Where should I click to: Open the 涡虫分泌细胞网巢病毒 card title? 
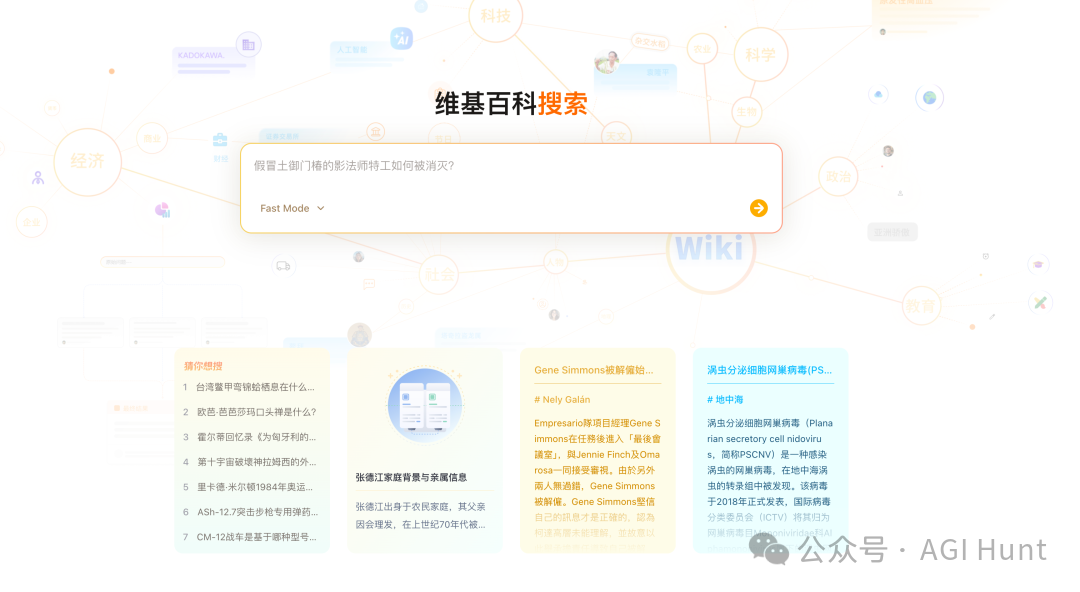769,370
